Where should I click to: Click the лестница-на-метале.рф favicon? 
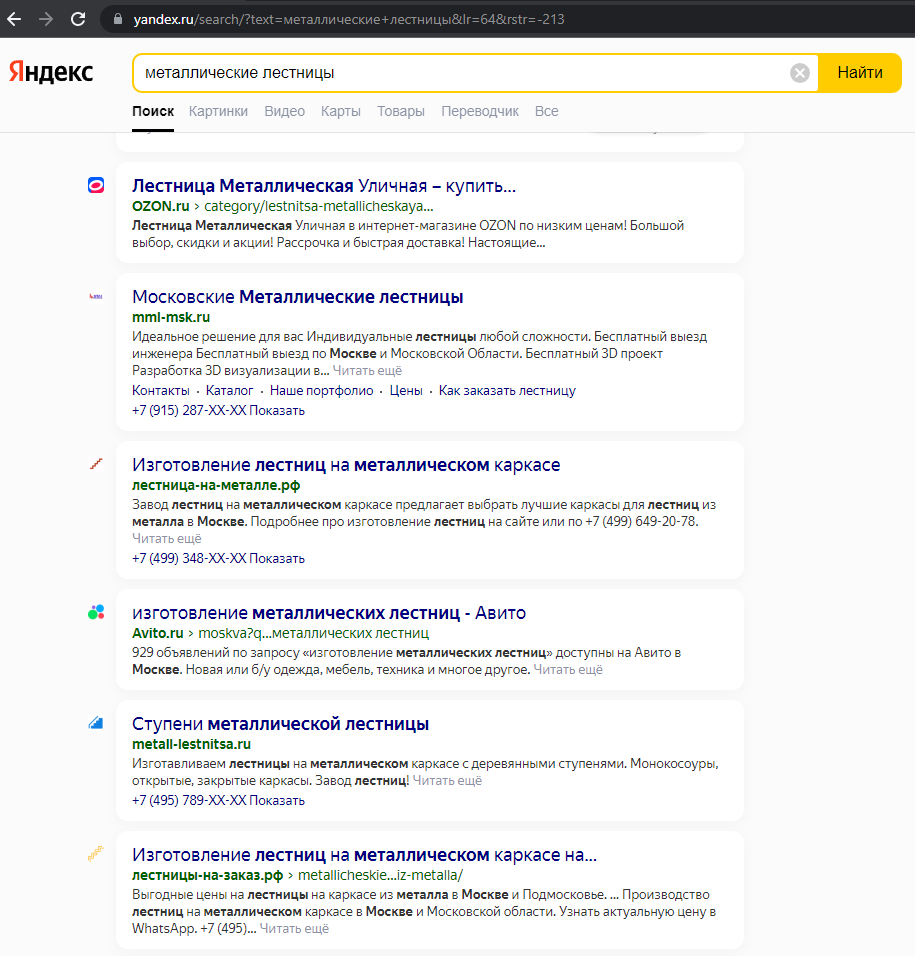(x=96, y=465)
